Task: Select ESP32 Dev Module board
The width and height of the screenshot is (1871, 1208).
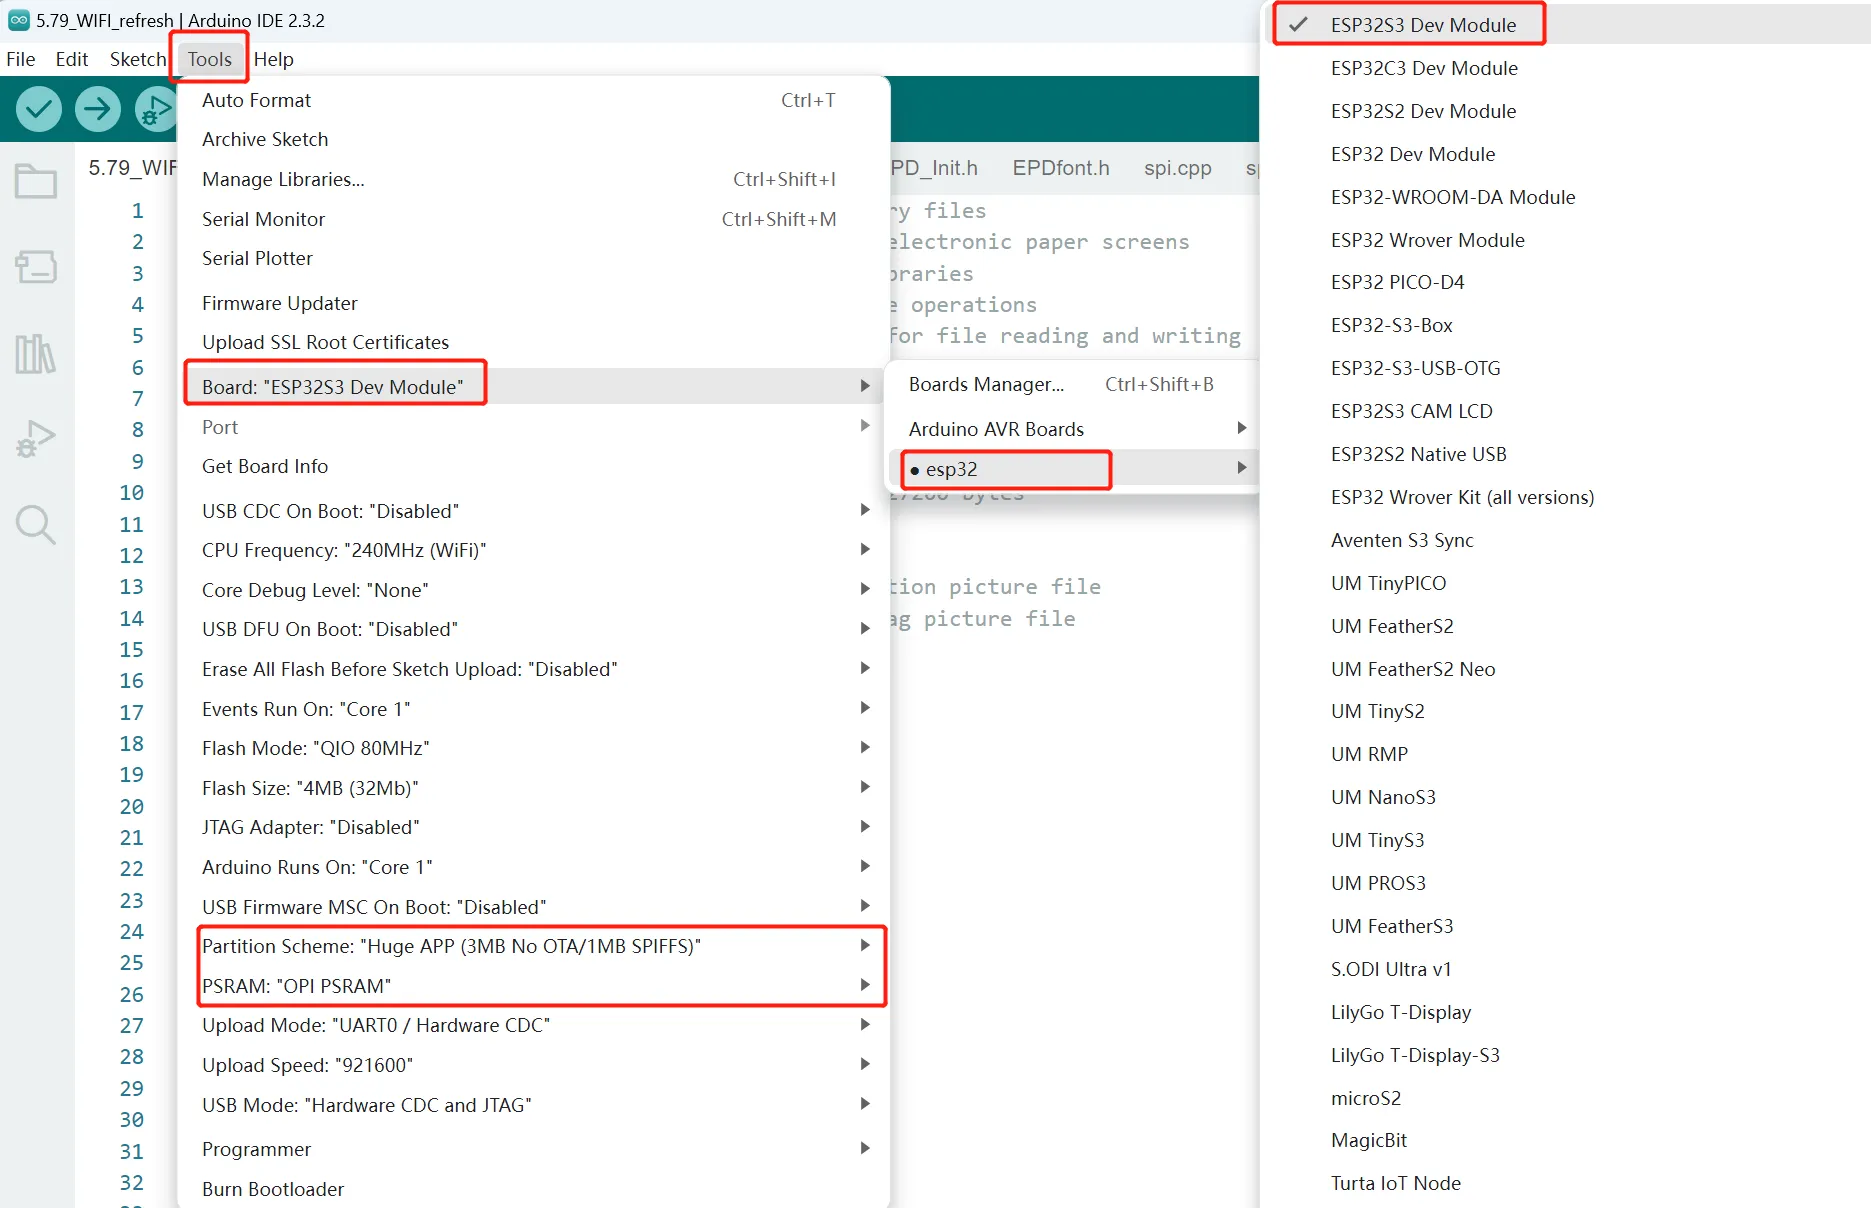Action: coord(1565,154)
